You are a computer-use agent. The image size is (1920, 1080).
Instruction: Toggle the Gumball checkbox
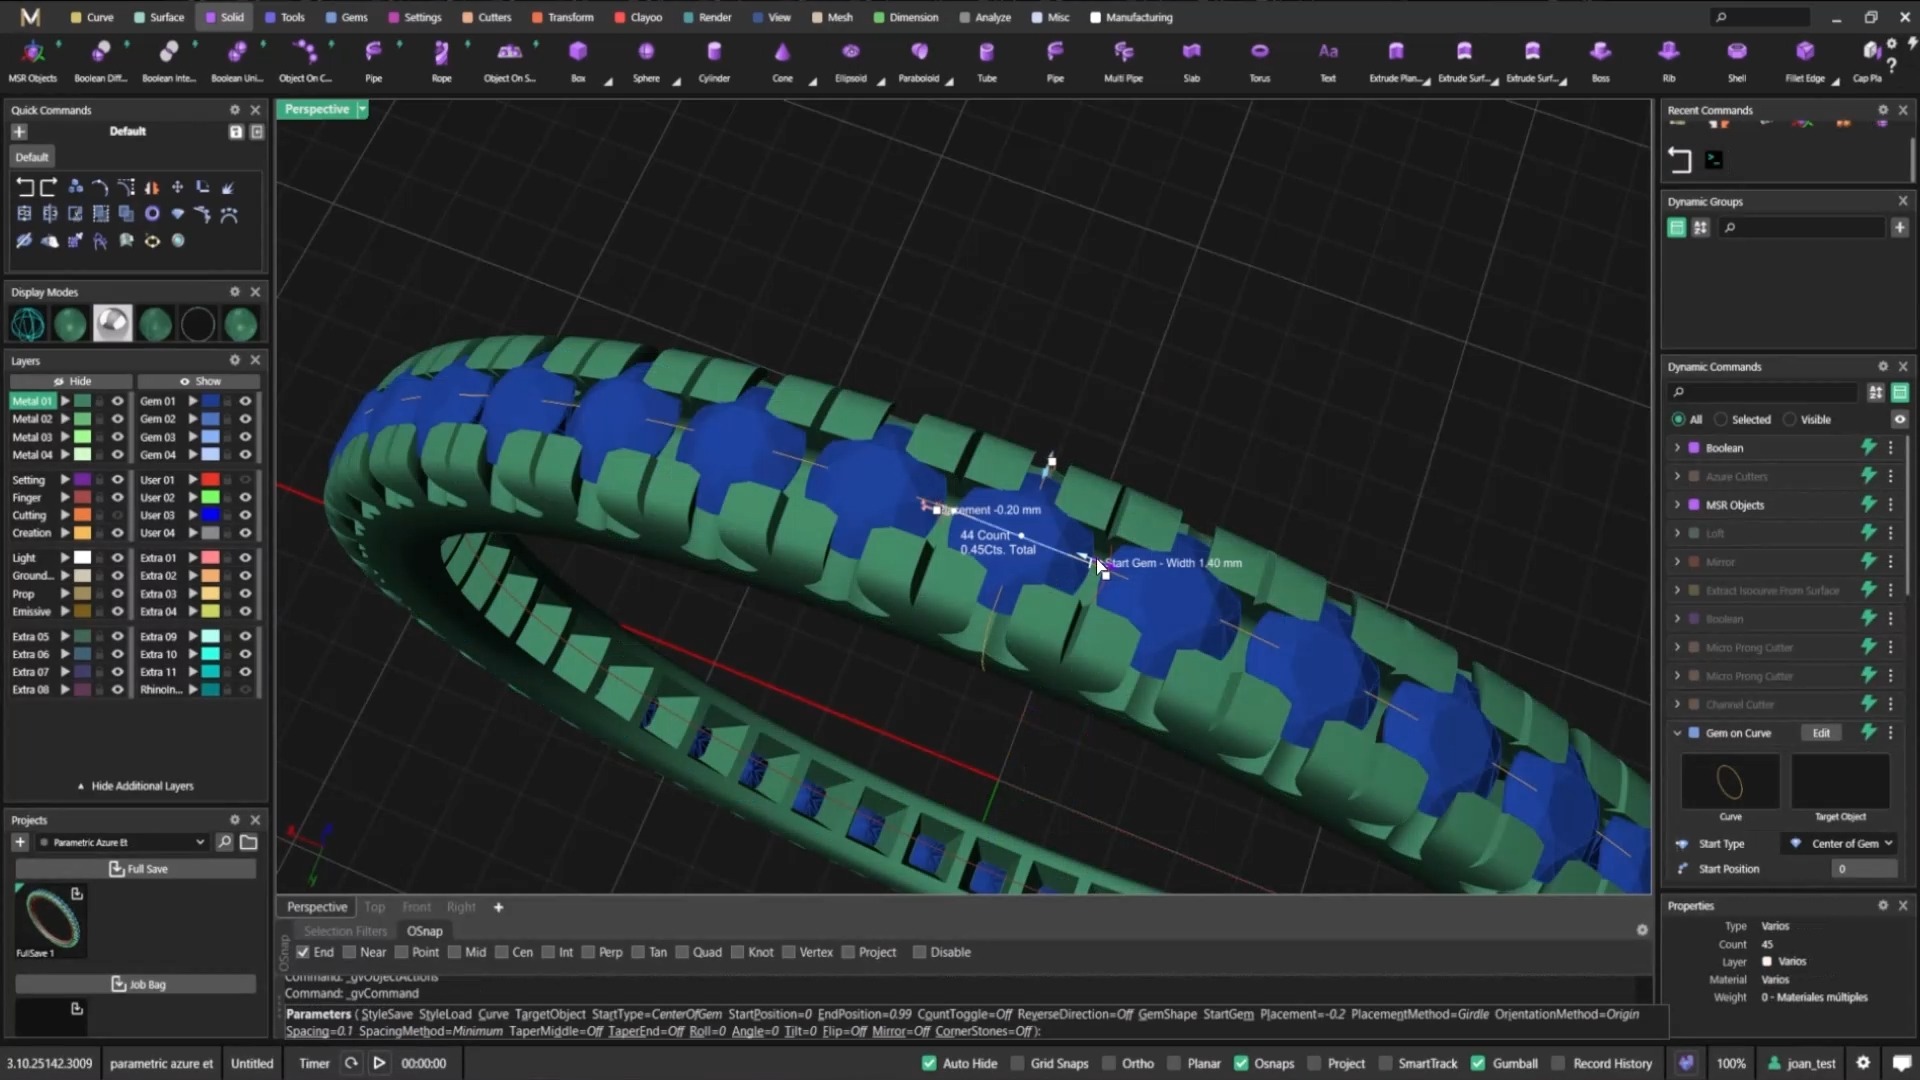click(1478, 1063)
